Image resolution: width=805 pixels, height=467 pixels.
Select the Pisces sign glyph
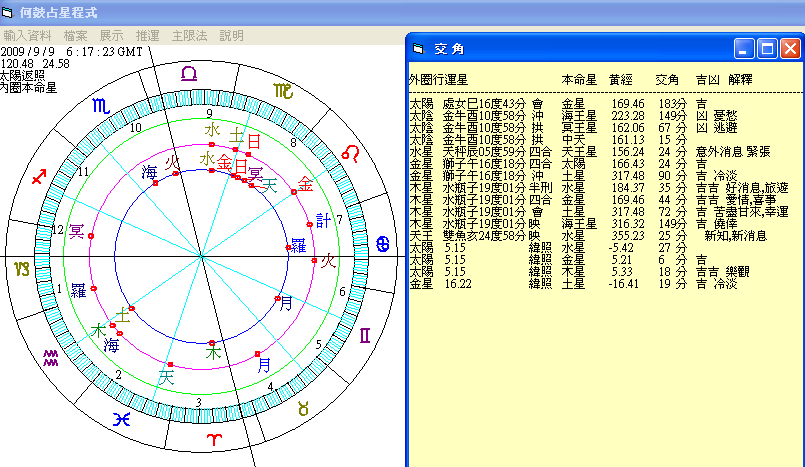[x=121, y=419]
